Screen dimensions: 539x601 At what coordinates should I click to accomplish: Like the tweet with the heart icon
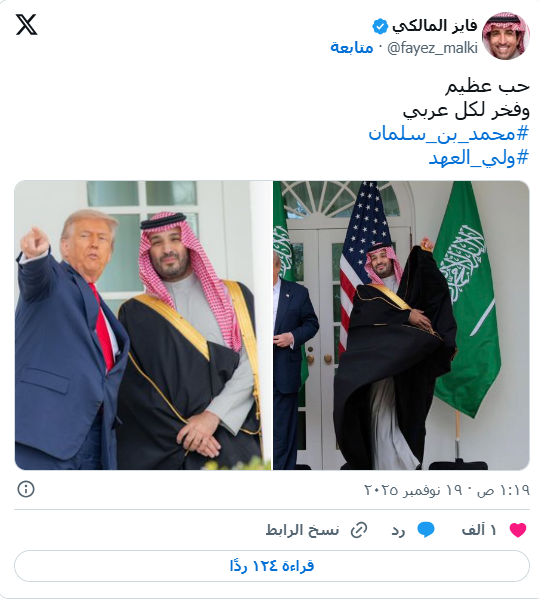tap(518, 530)
